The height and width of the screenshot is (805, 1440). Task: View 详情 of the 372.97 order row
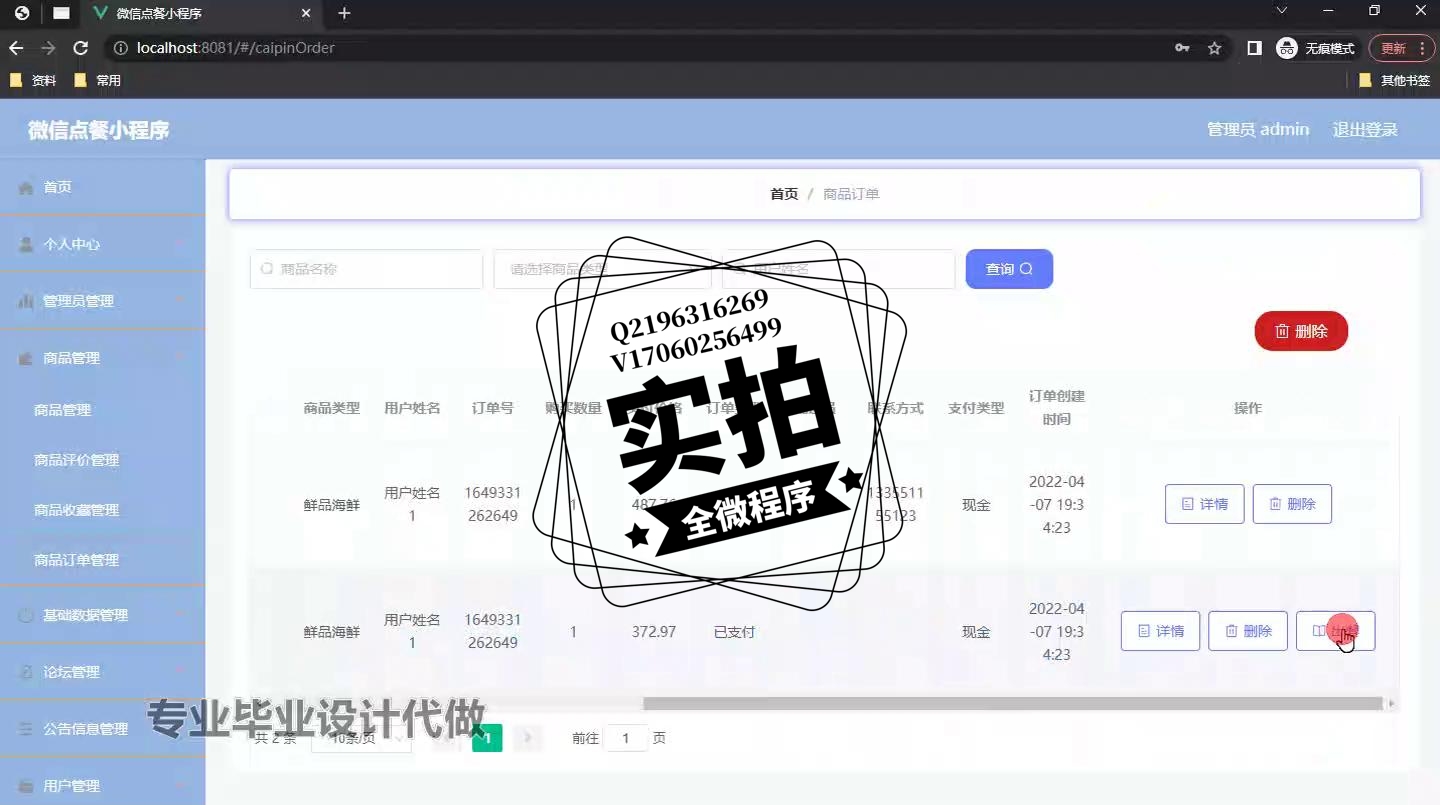pos(1160,631)
